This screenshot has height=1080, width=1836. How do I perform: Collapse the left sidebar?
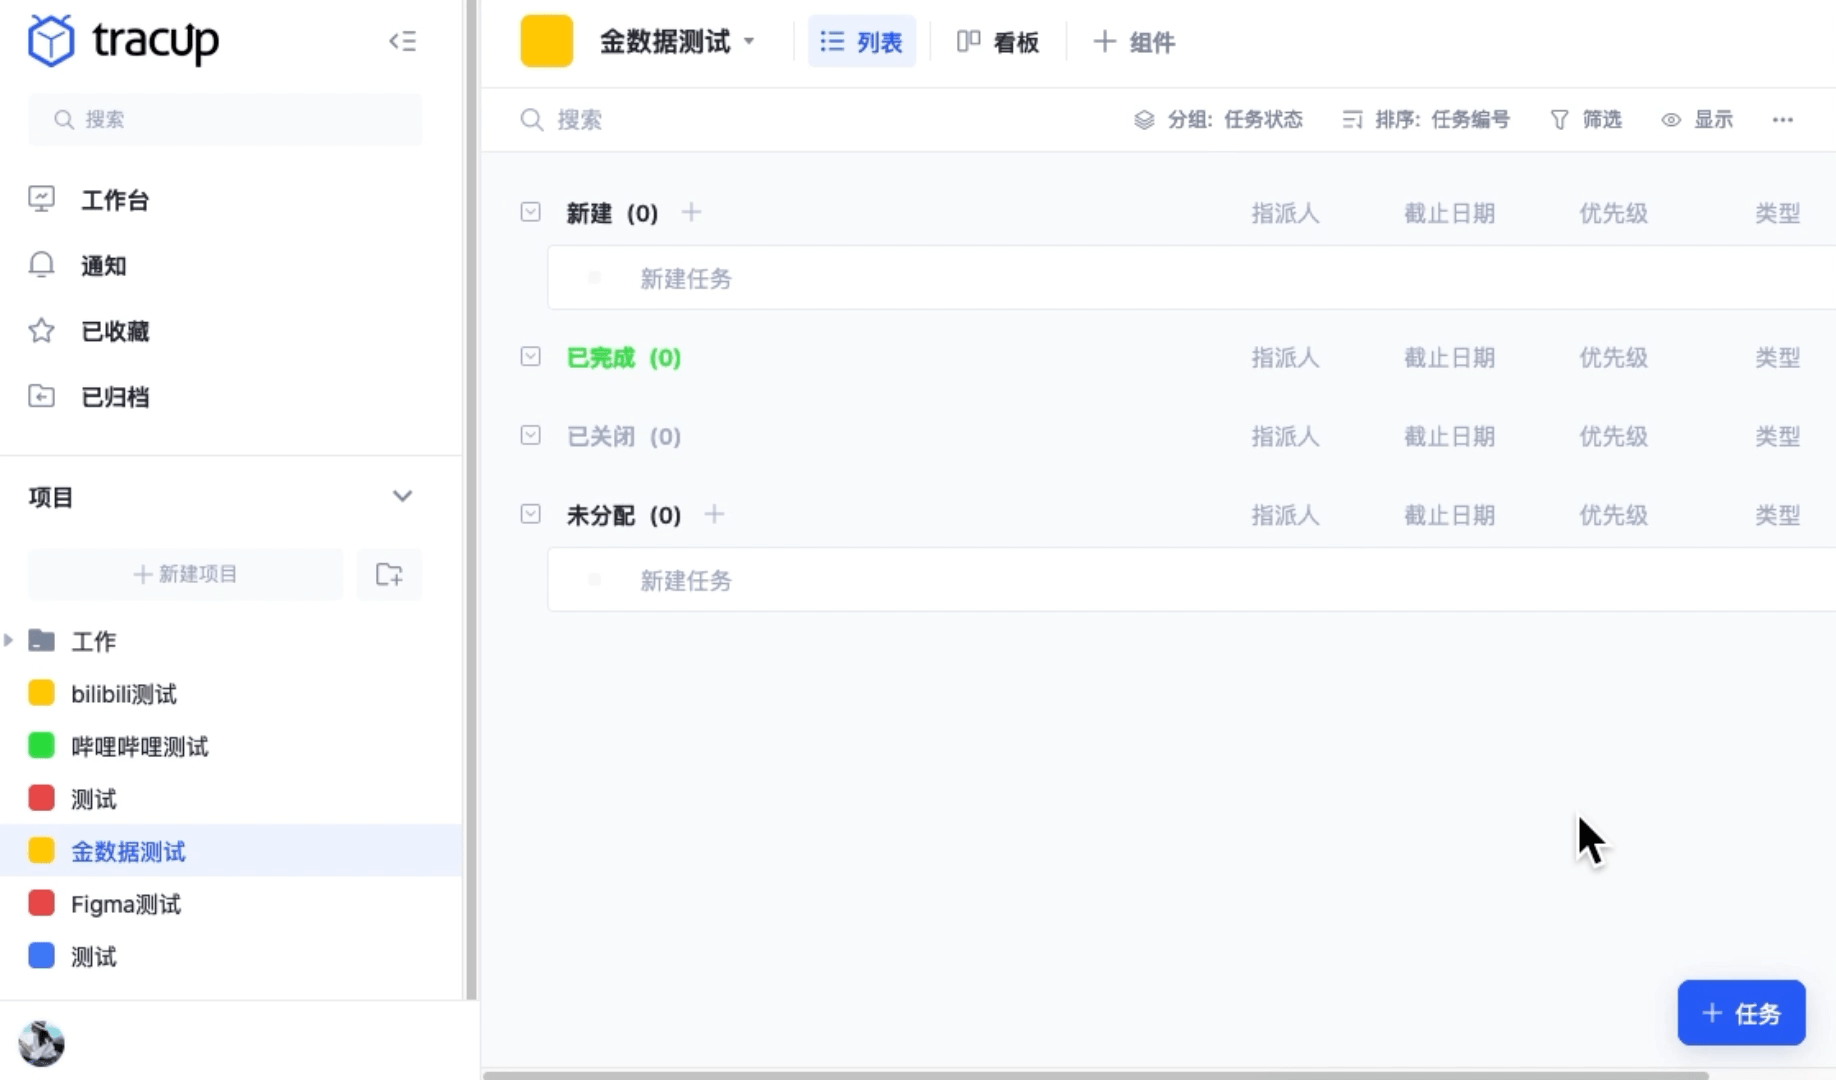coord(403,41)
